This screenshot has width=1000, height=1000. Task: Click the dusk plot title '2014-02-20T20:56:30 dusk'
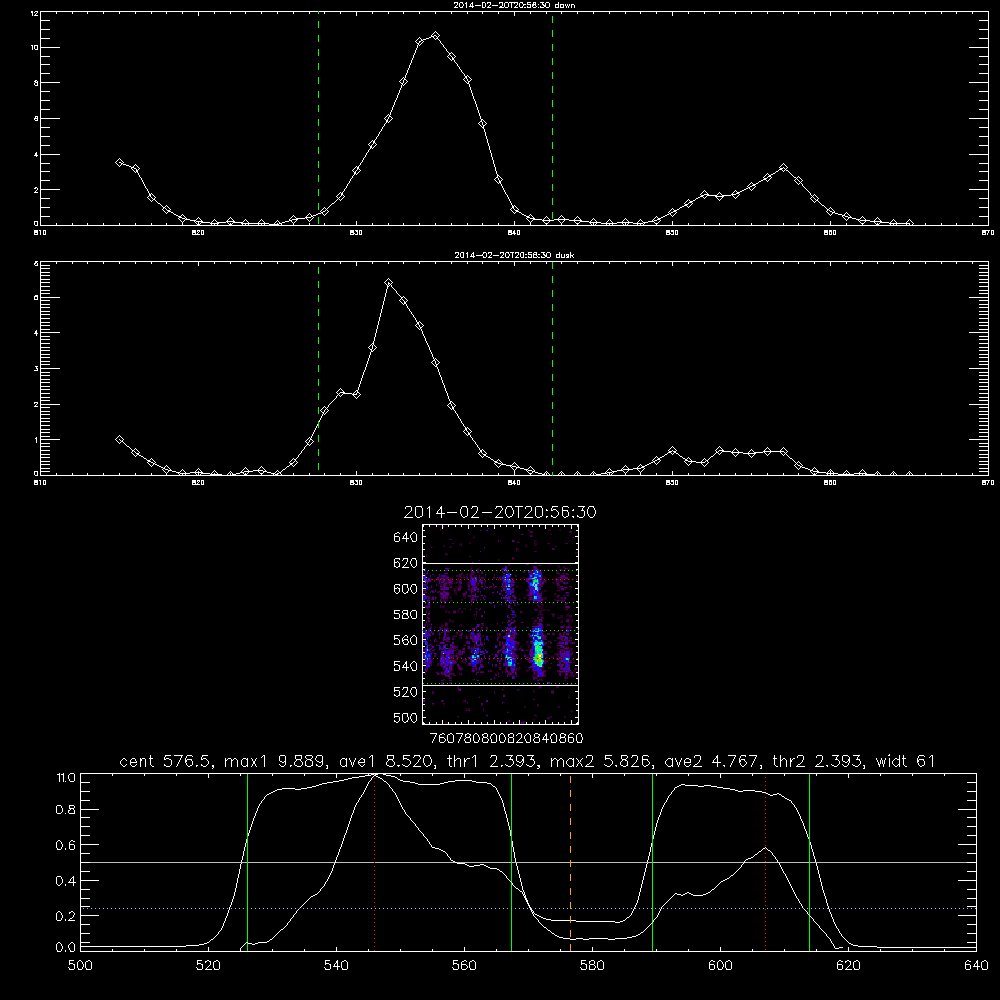tap(514, 255)
